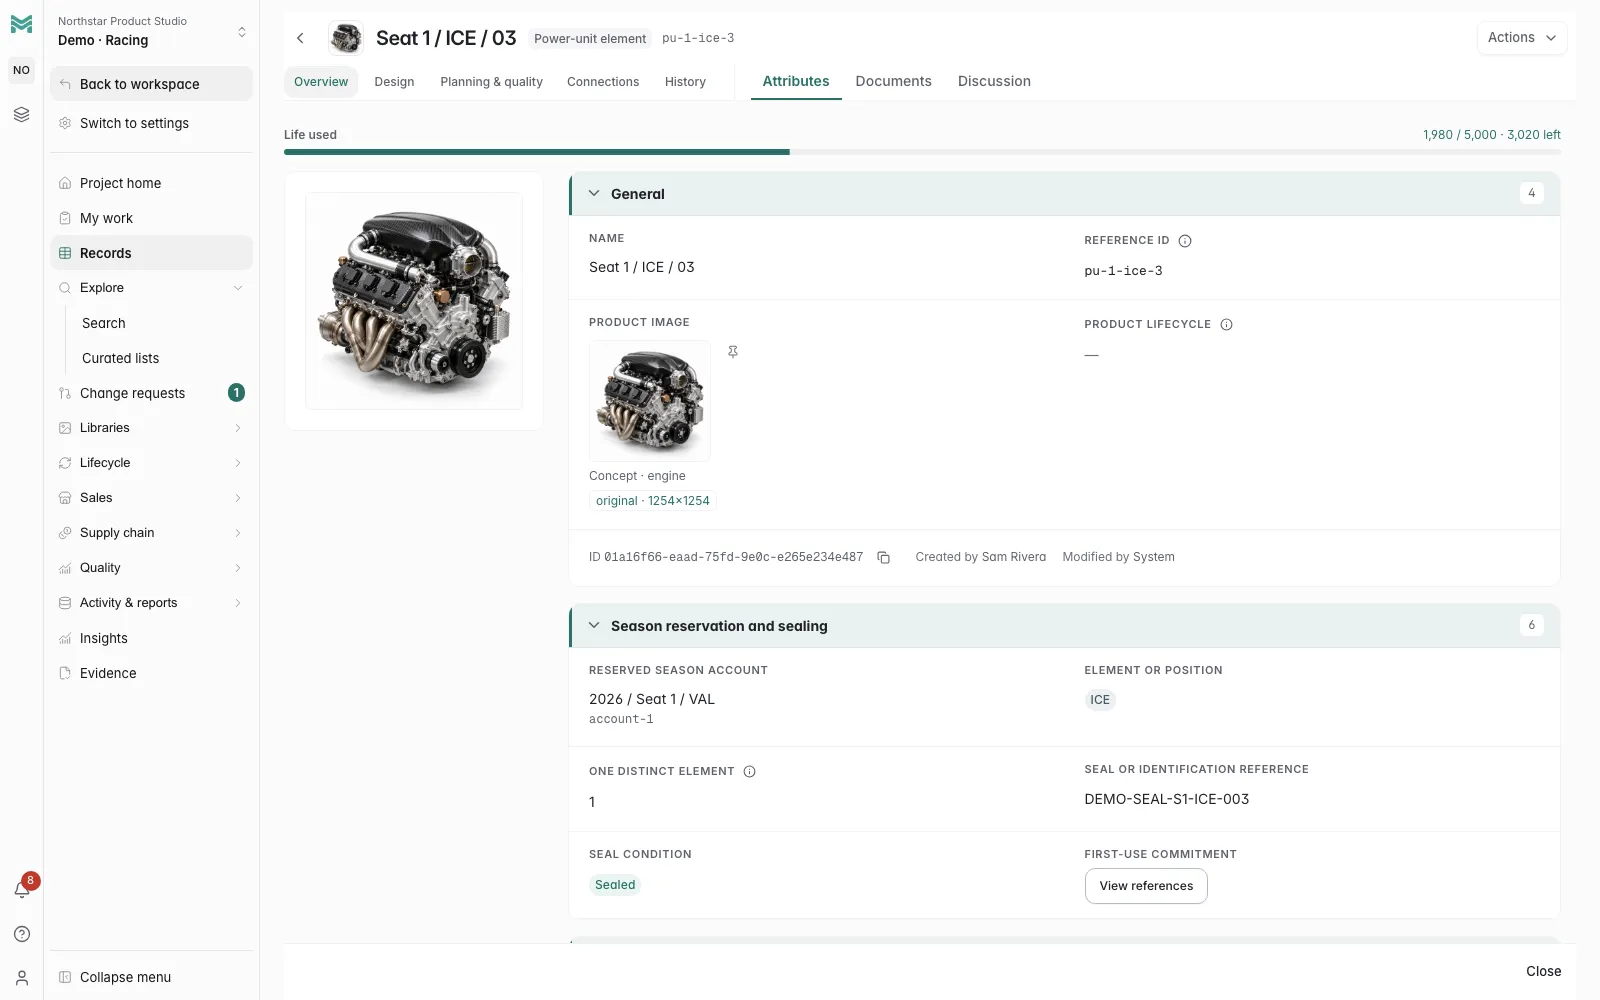The width and height of the screenshot is (1600, 1000).
Task: Click the engine avatar icon next to title
Action: [x=346, y=38]
